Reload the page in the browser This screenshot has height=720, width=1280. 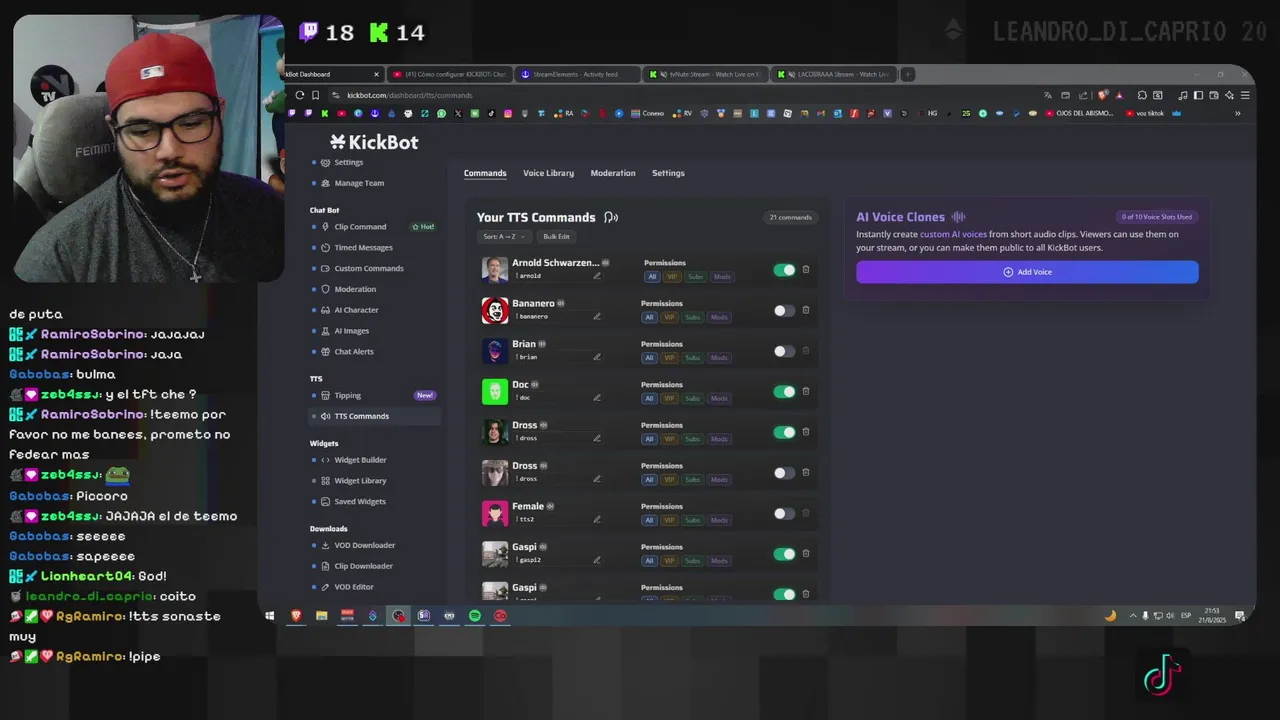299,95
